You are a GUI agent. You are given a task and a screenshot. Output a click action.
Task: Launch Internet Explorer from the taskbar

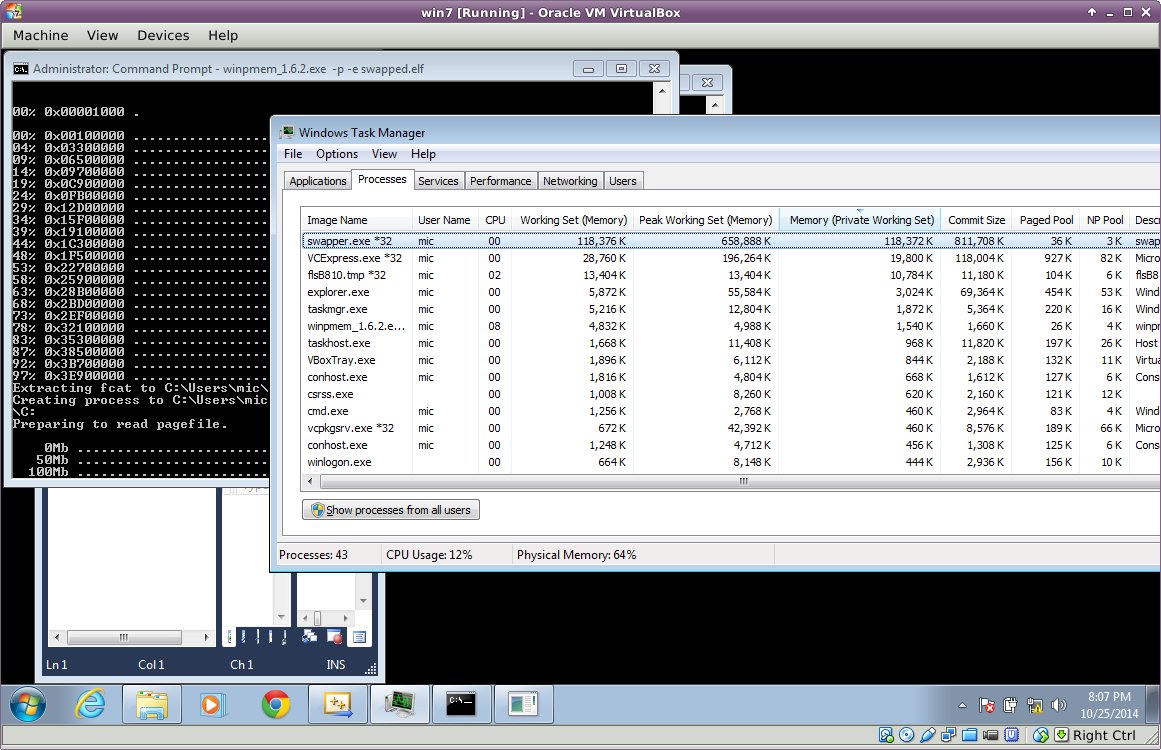pyautogui.click(x=90, y=704)
